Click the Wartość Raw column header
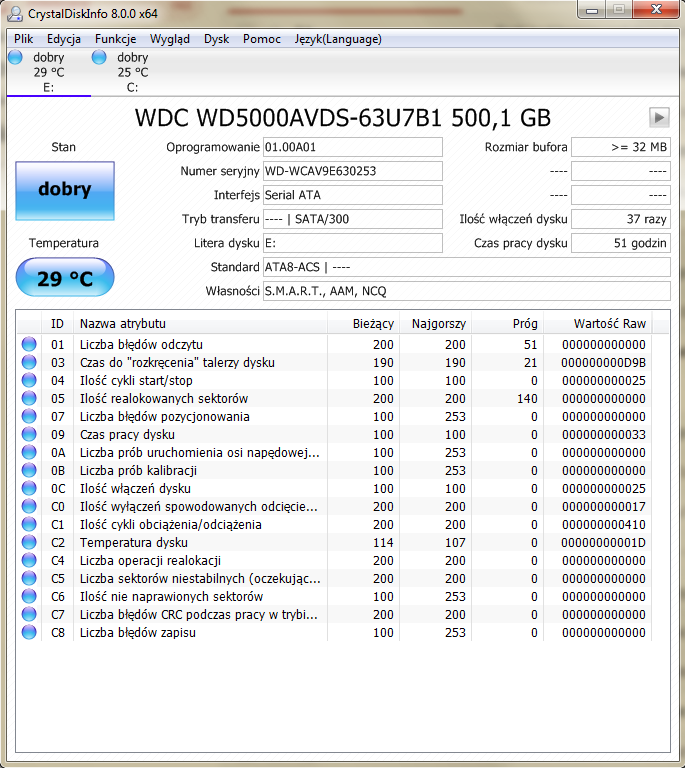The width and height of the screenshot is (685, 768). coord(597,324)
